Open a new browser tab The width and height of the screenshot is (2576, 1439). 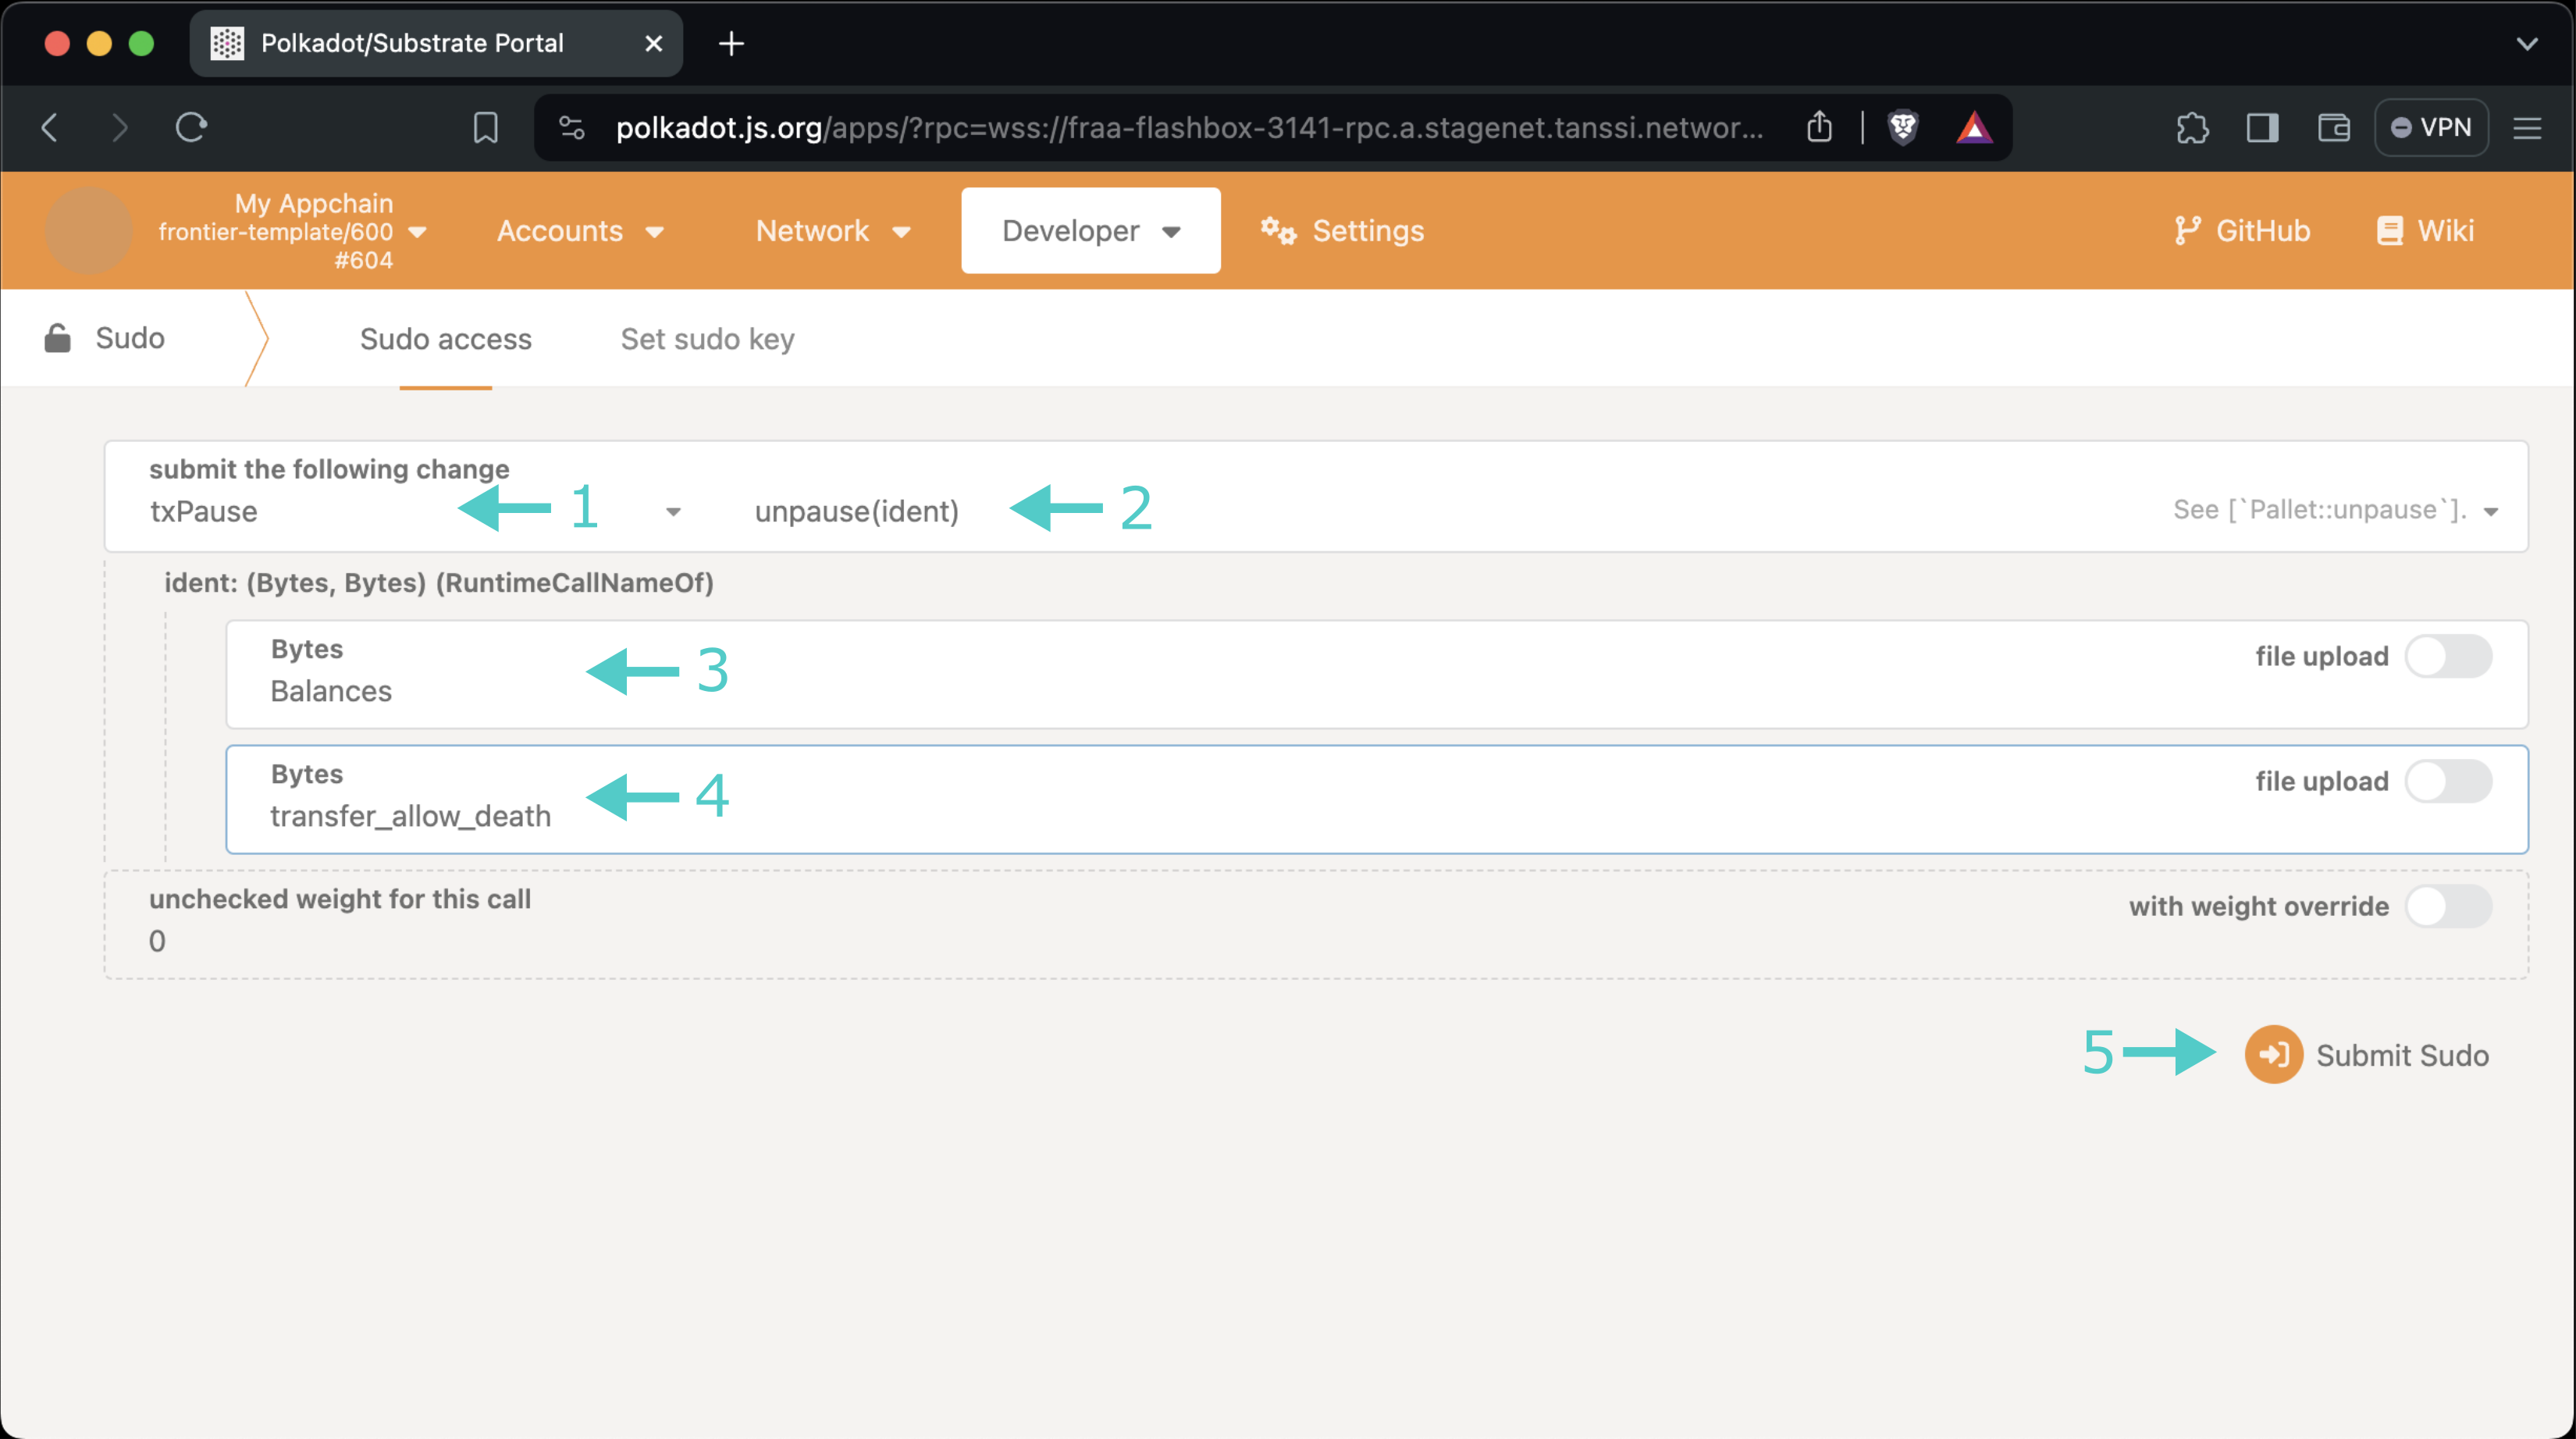(x=731, y=43)
